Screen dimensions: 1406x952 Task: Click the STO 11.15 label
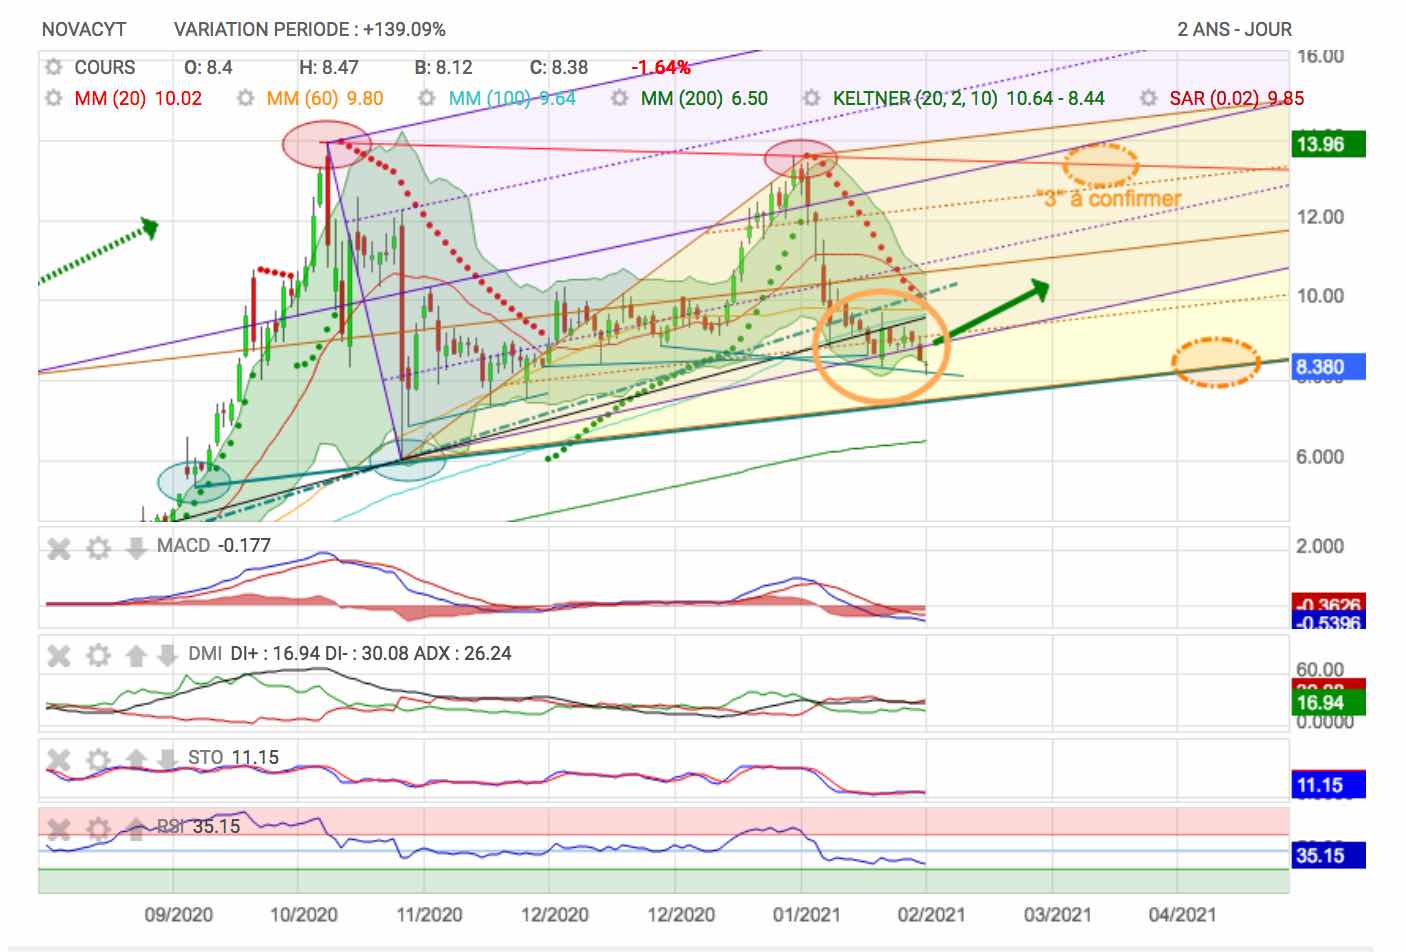[x=233, y=758]
